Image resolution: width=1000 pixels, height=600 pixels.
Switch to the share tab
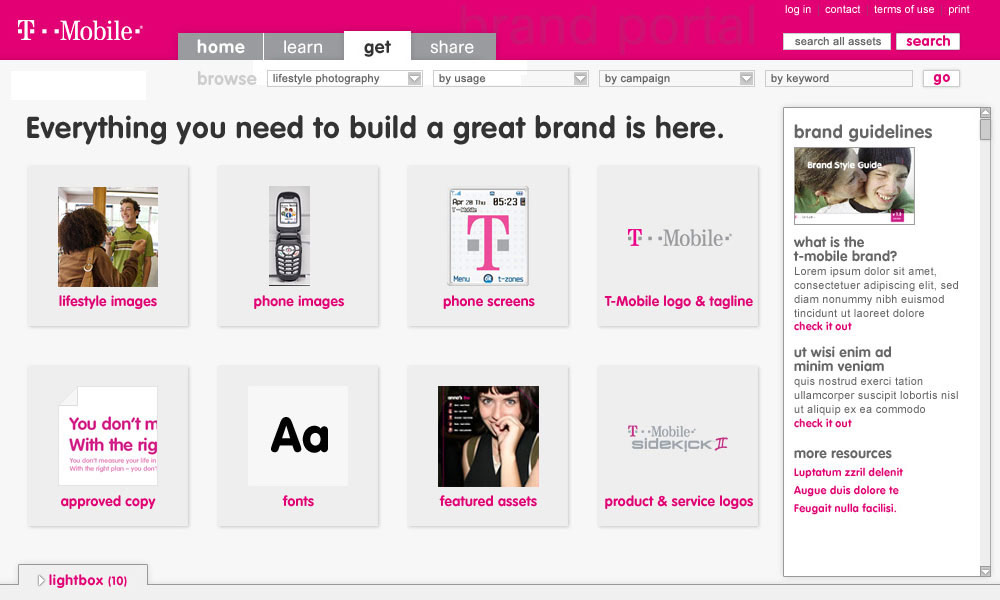click(453, 46)
